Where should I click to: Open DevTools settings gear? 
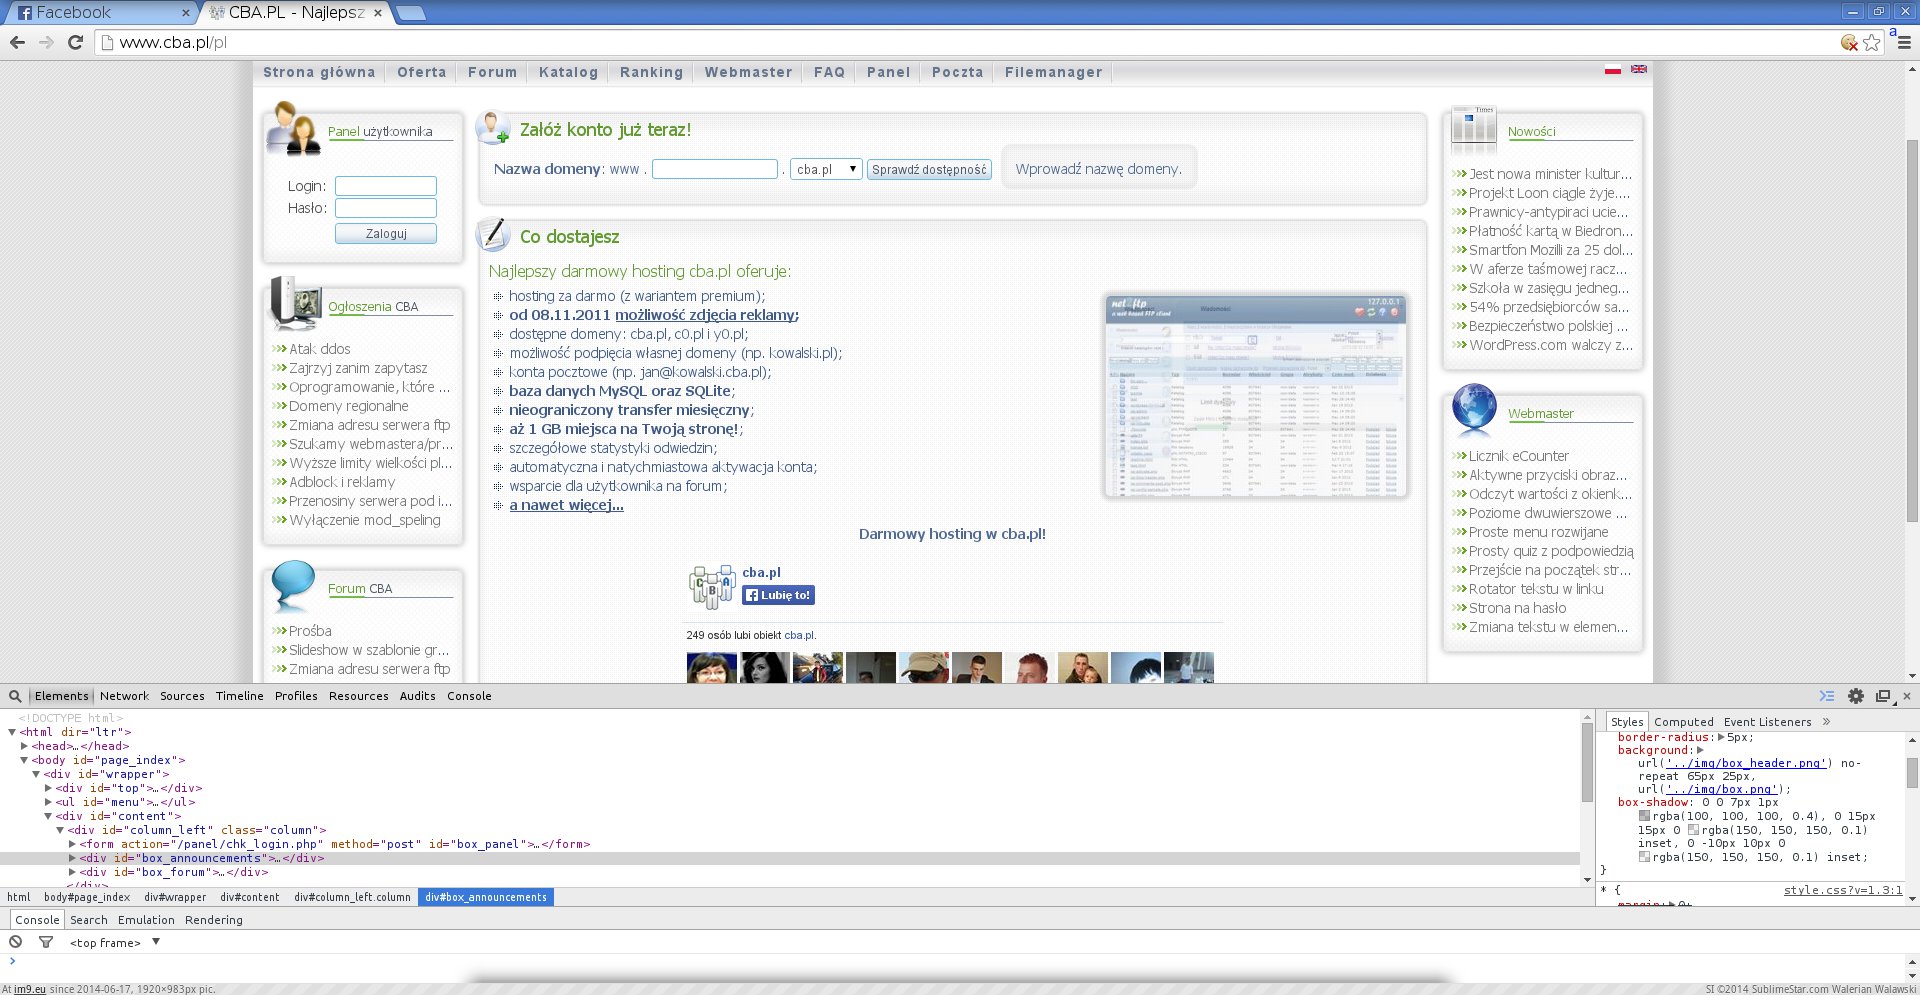[x=1856, y=696]
